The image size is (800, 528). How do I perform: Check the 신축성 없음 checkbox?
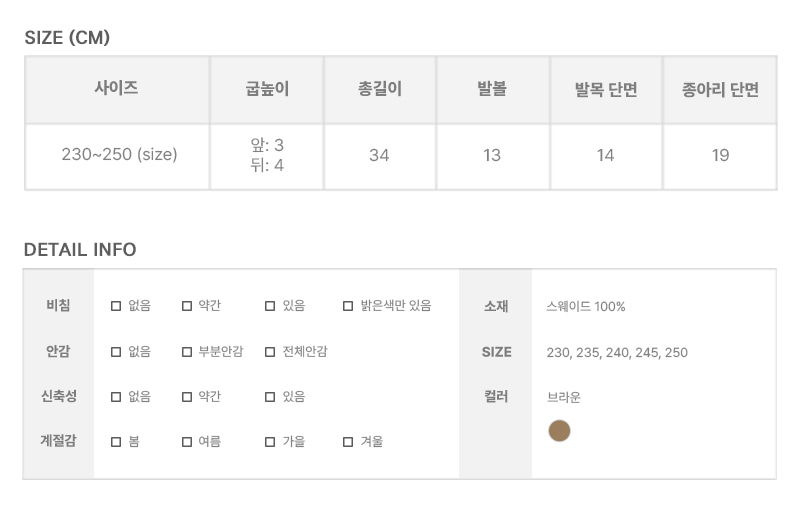[x=116, y=396]
